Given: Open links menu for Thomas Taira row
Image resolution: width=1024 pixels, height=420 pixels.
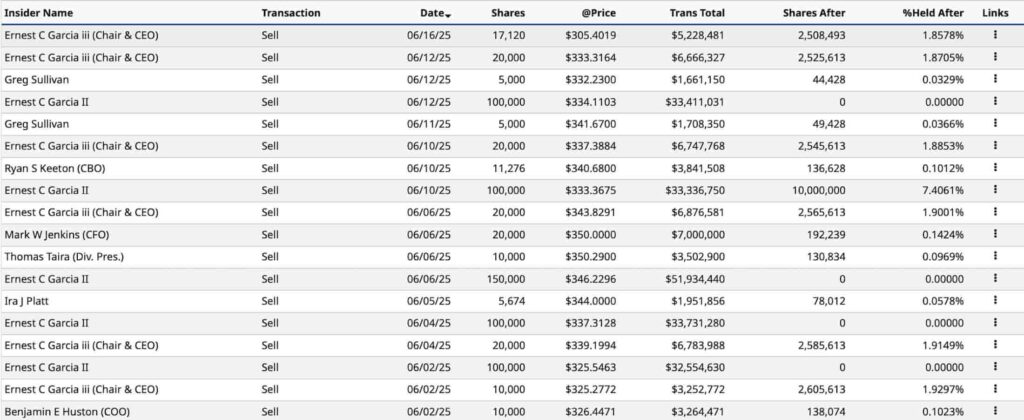Looking at the screenshot, I should (x=995, y=256).
